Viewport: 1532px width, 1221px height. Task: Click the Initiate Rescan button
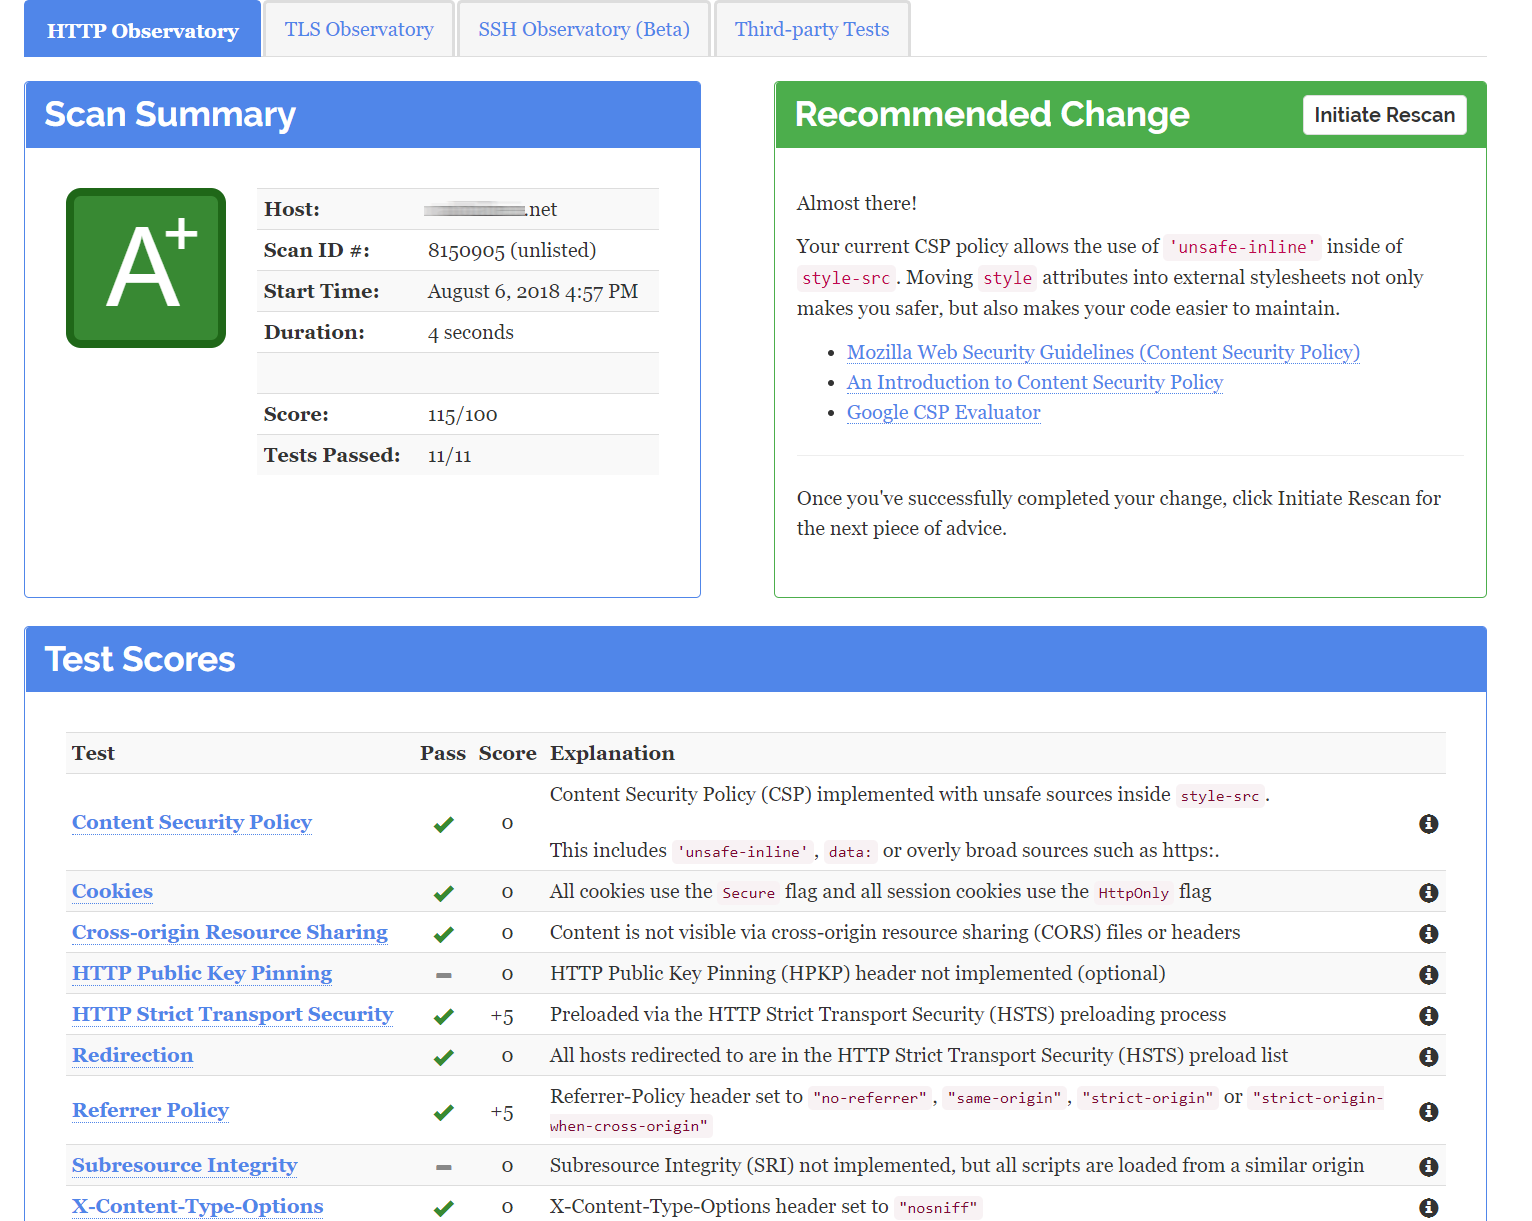click(x=1384, y=115)
